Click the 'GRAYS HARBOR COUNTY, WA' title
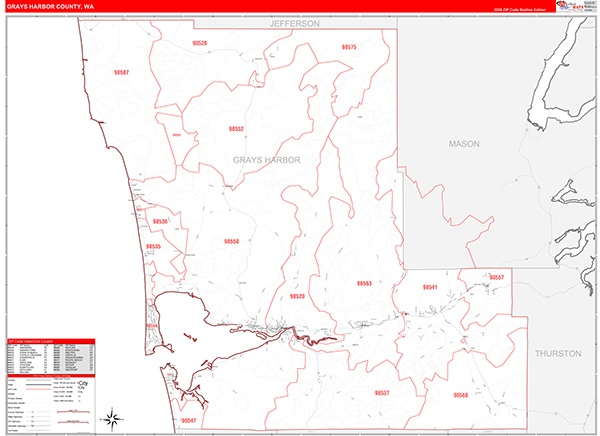Screen dimensions: 600x436 tap(50, 7)
